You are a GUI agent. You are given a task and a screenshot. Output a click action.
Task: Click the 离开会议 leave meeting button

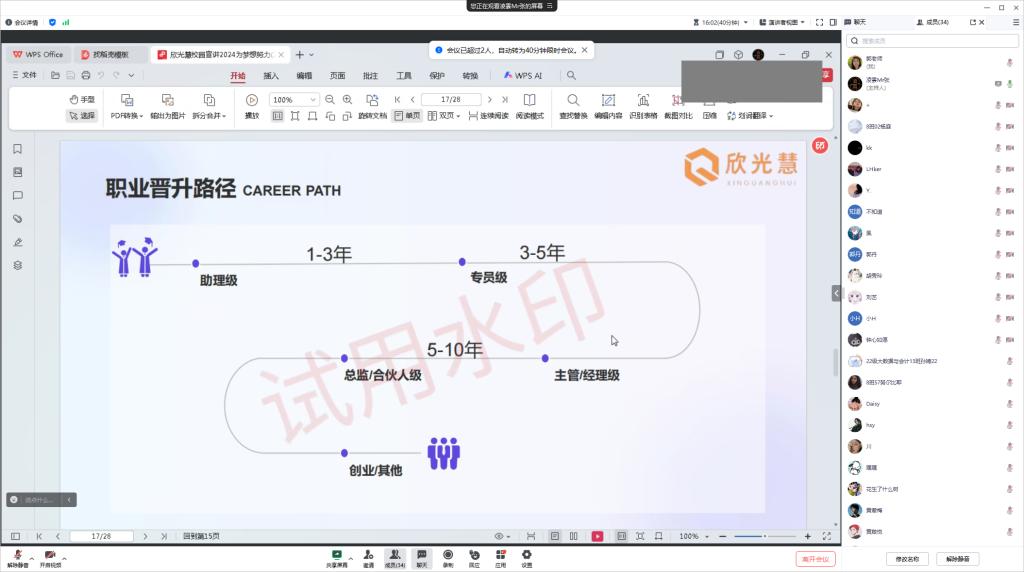[815, 559]
